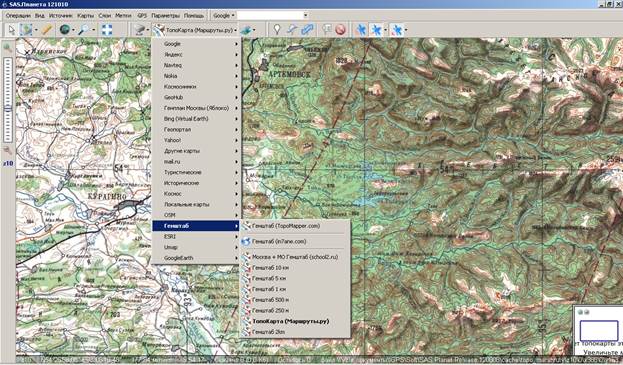Open the Параметры menu

[x=165, y=16]
